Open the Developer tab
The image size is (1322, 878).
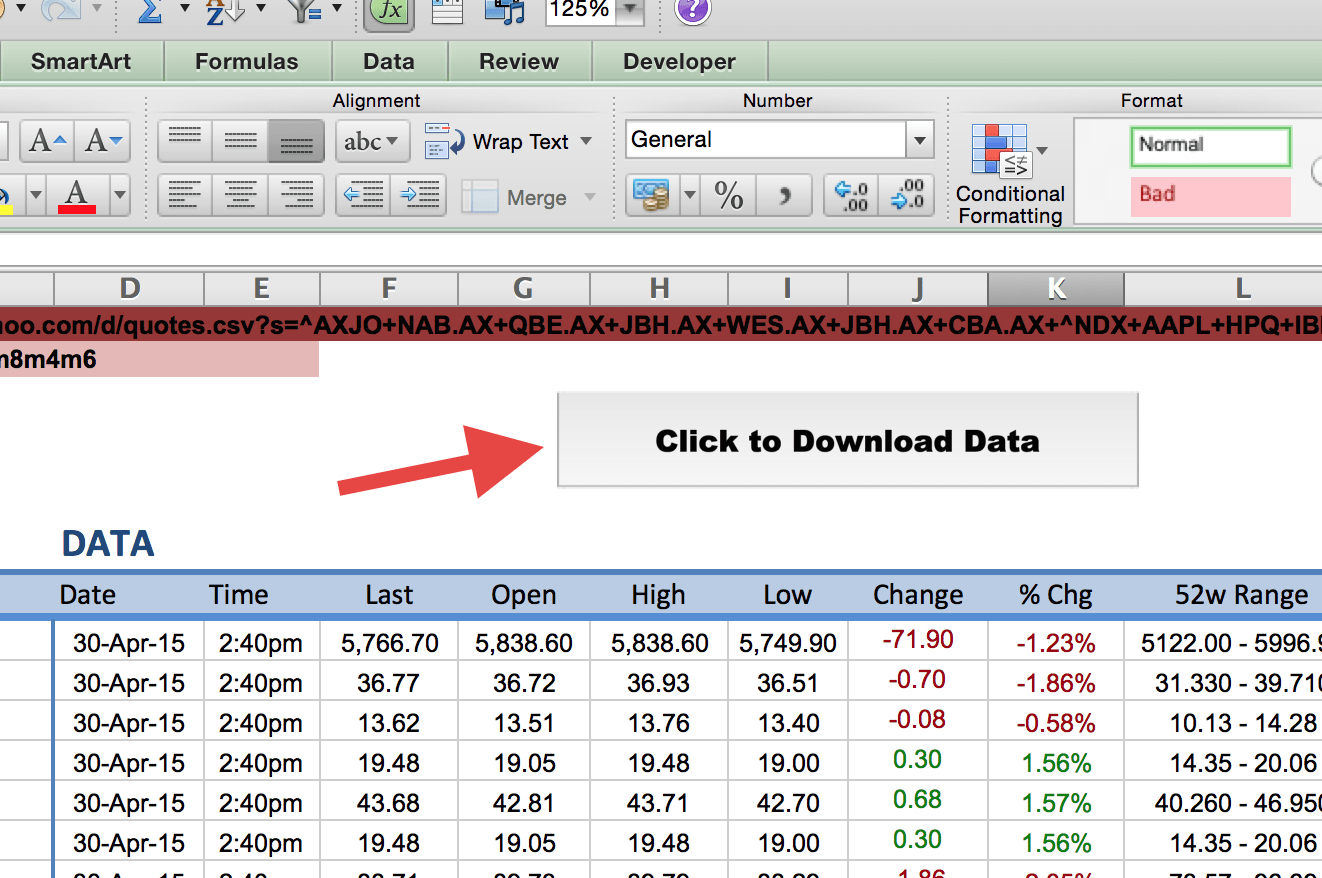coord(679,61)
